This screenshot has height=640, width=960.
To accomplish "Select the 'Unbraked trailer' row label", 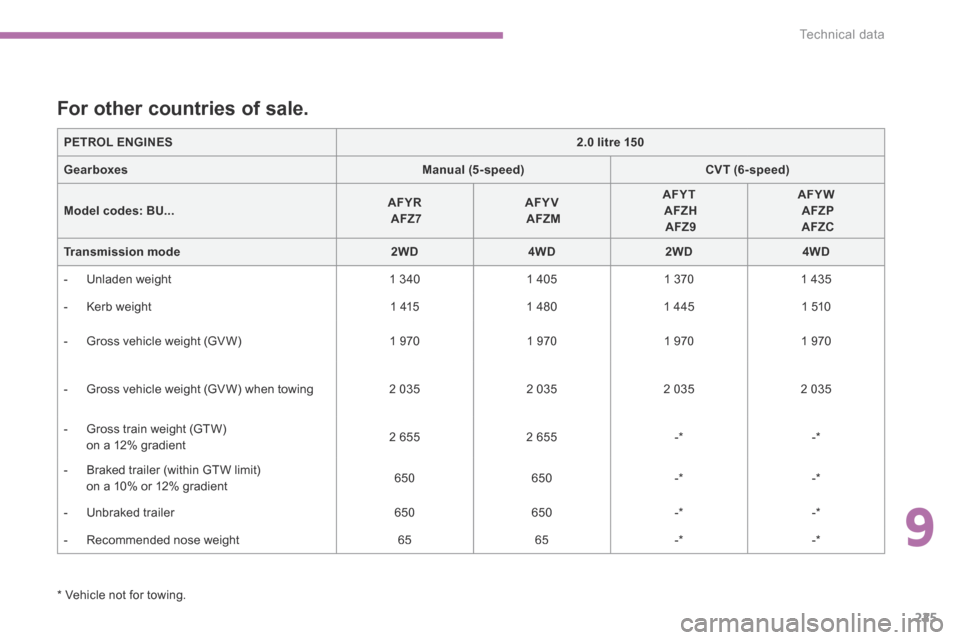I will [130, 513].
